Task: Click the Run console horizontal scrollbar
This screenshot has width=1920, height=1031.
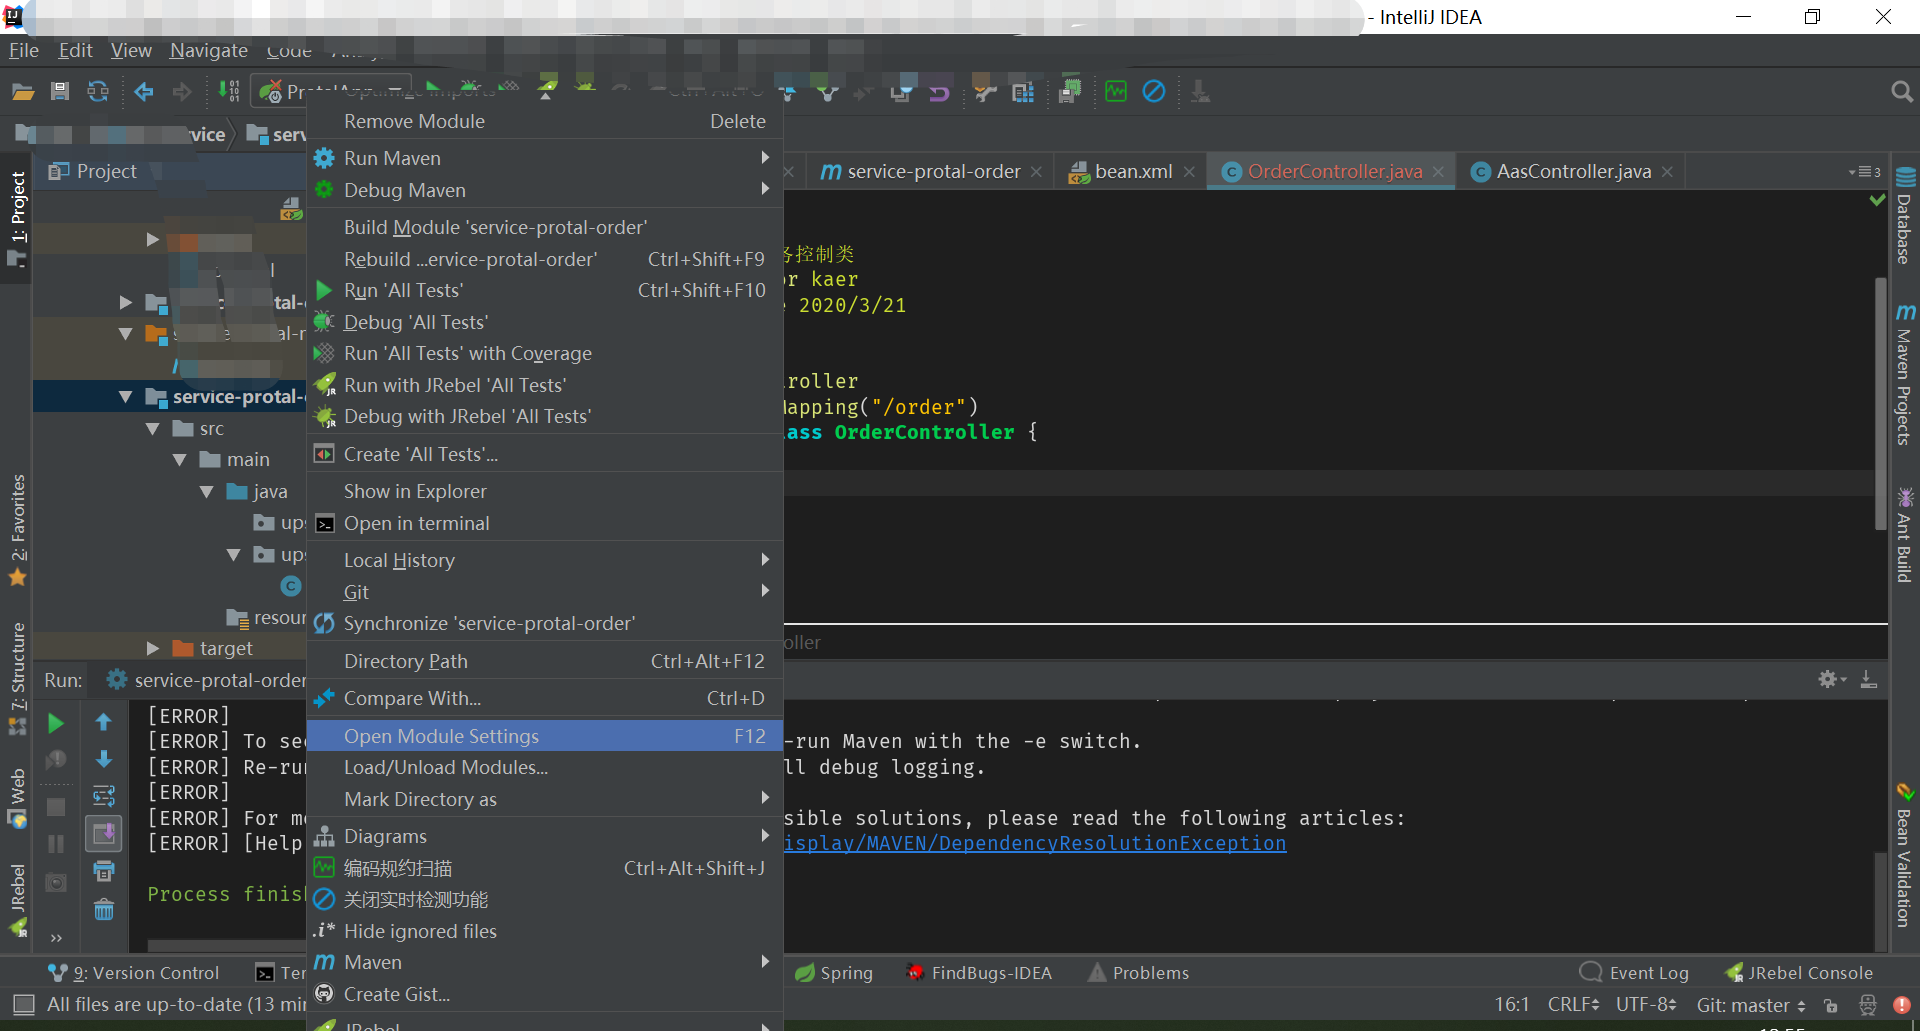Action: coord(226,945)
